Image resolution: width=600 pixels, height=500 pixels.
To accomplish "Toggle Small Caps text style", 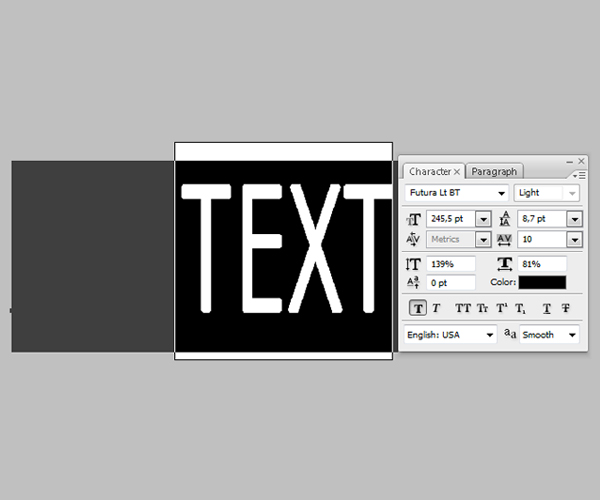I will pos(482,308).
